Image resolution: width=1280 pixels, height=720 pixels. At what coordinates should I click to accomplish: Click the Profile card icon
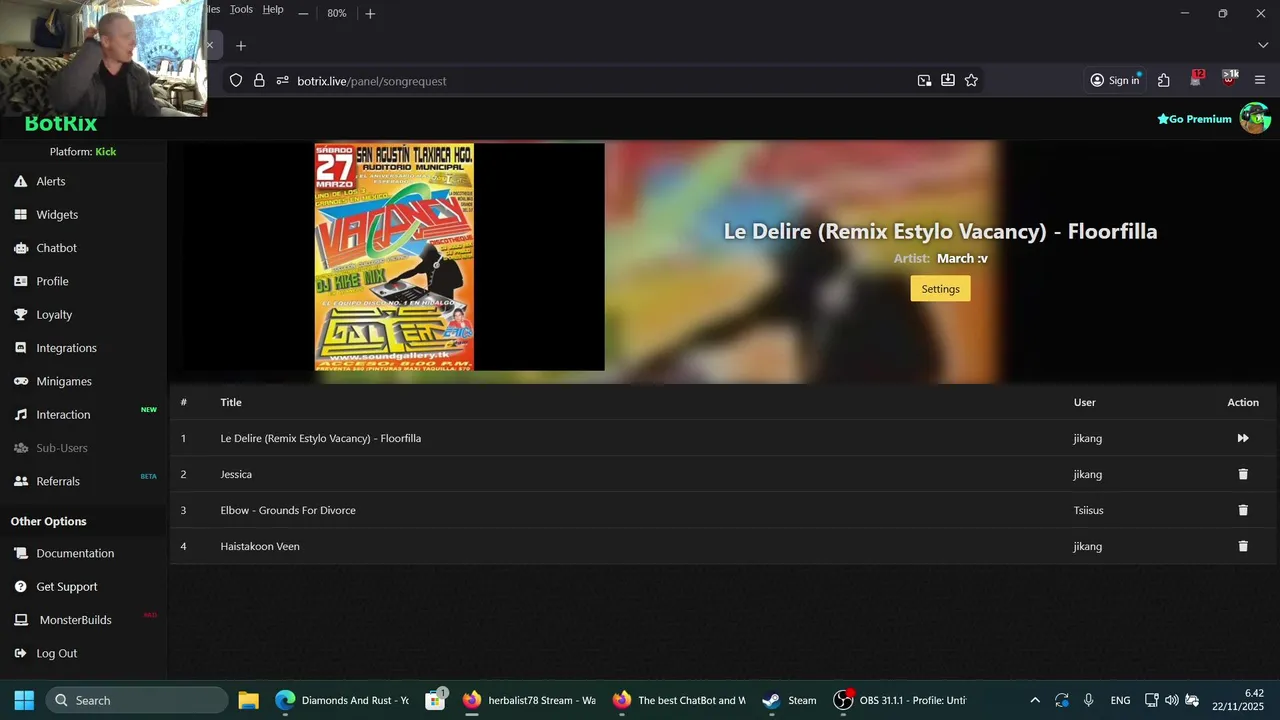(x=20, y=281)
